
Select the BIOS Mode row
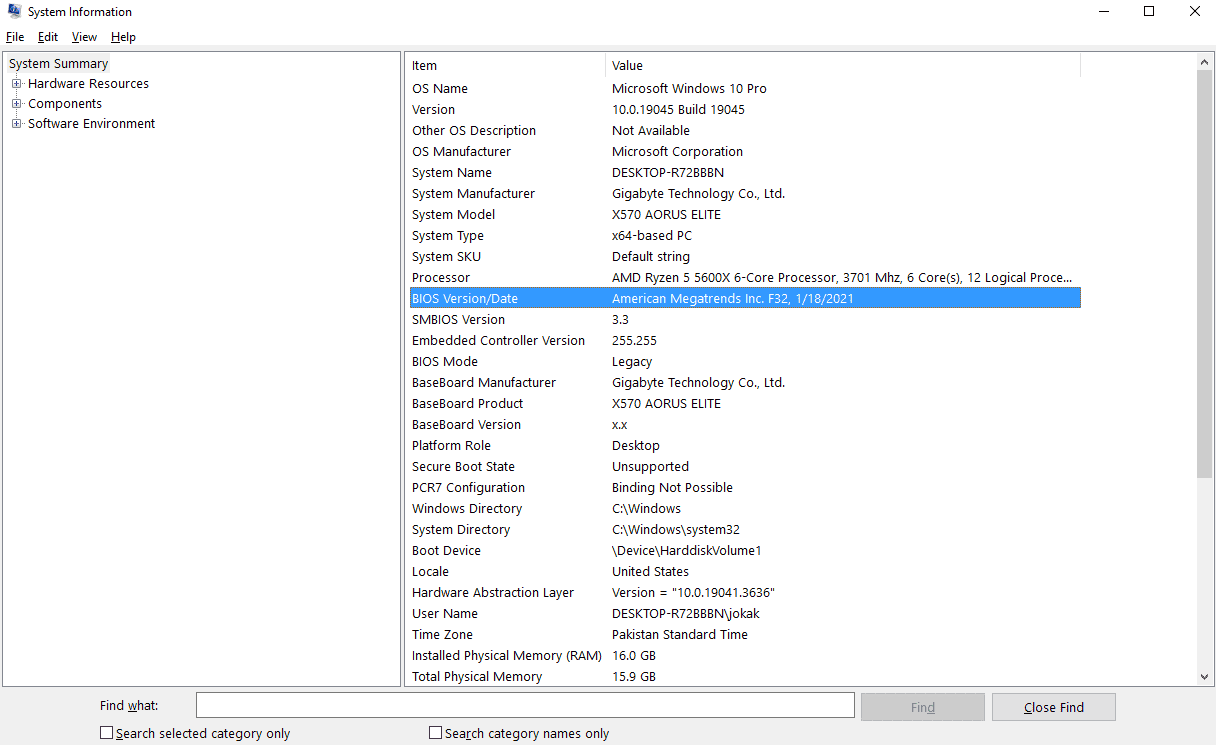coord(744,361)
